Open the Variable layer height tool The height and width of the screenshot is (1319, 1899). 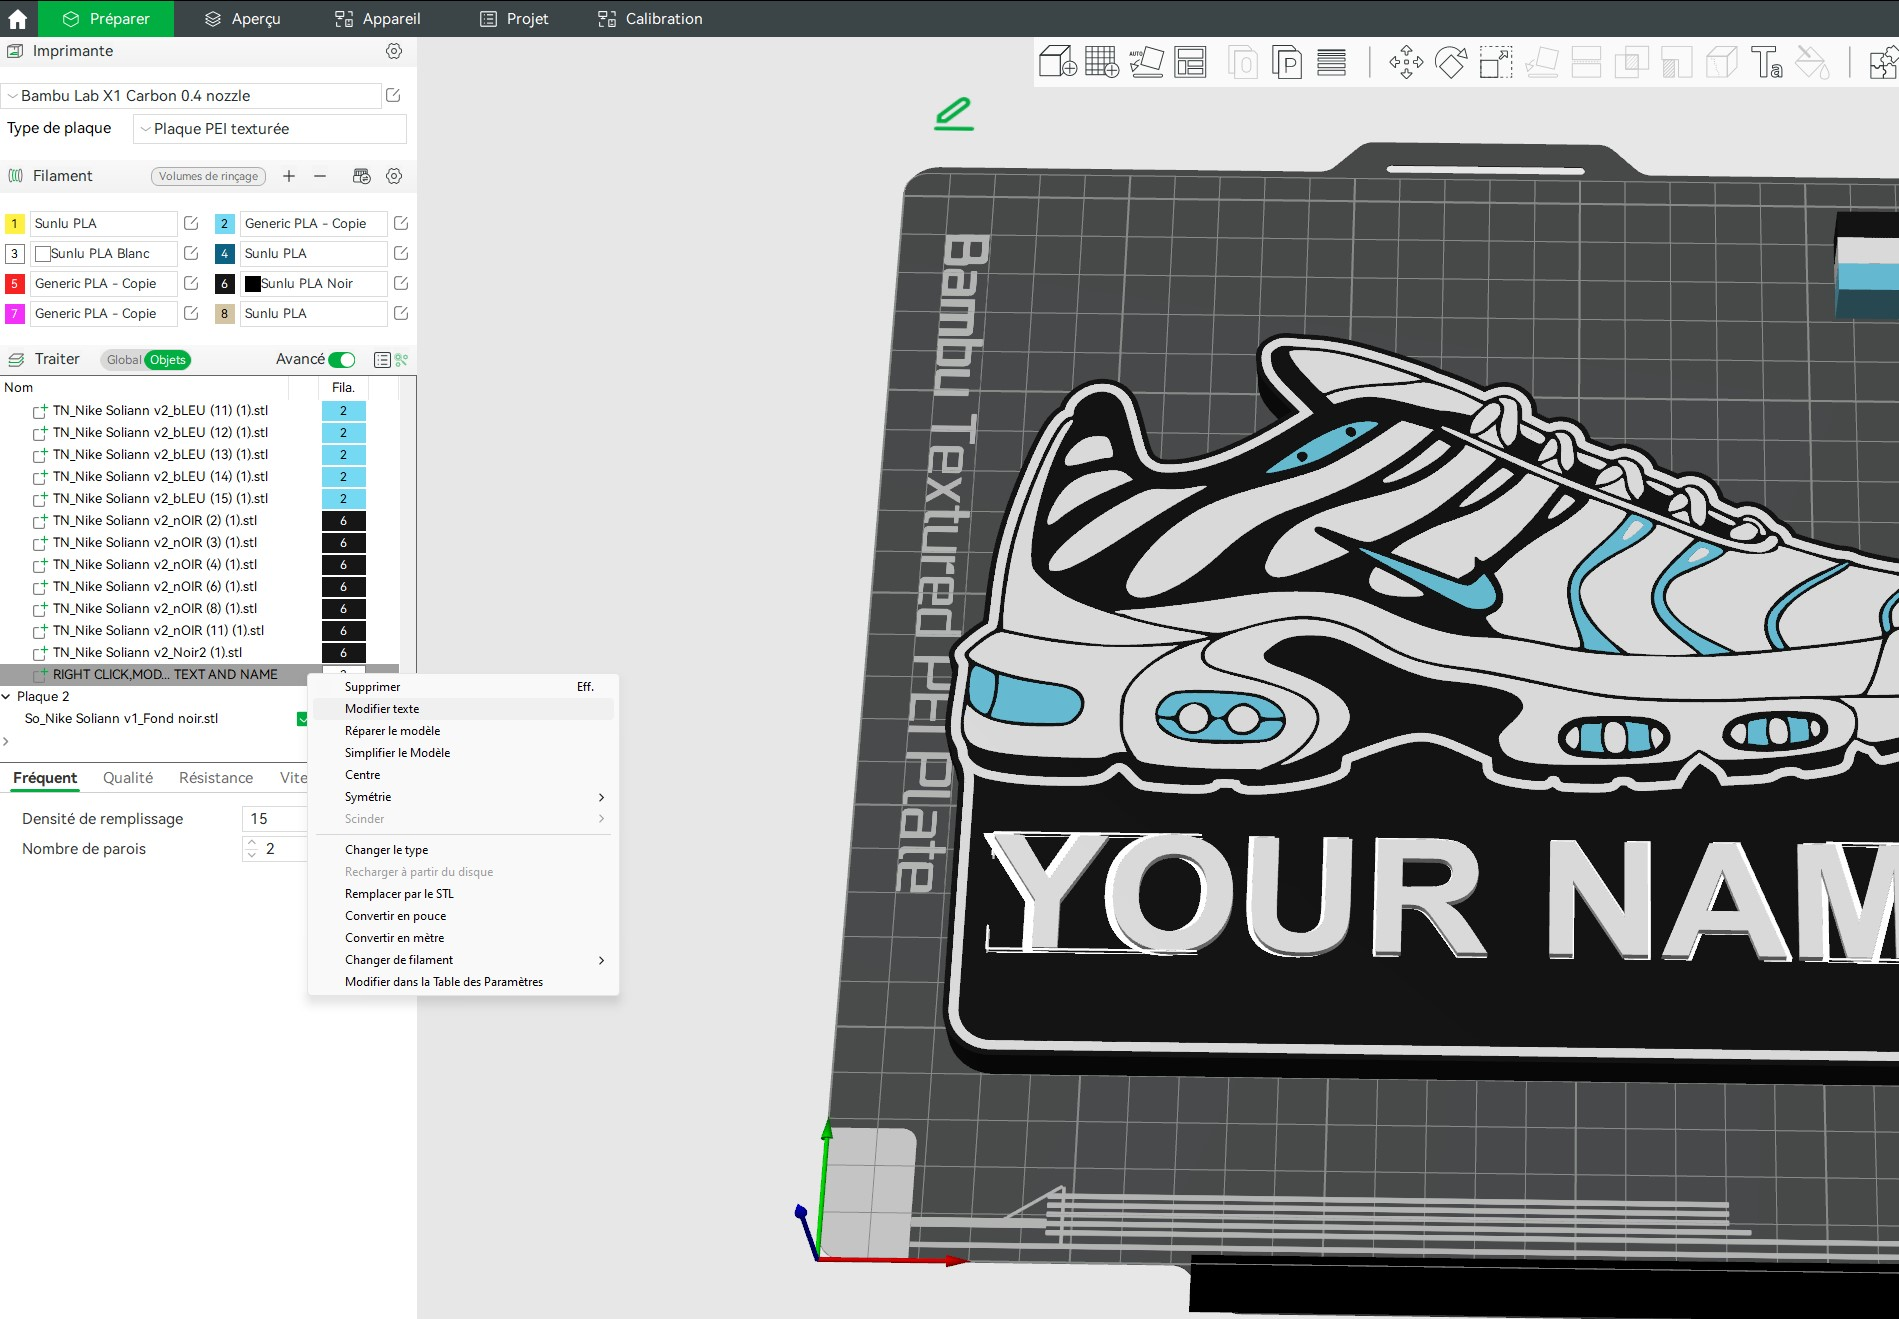click(1331, 62)
